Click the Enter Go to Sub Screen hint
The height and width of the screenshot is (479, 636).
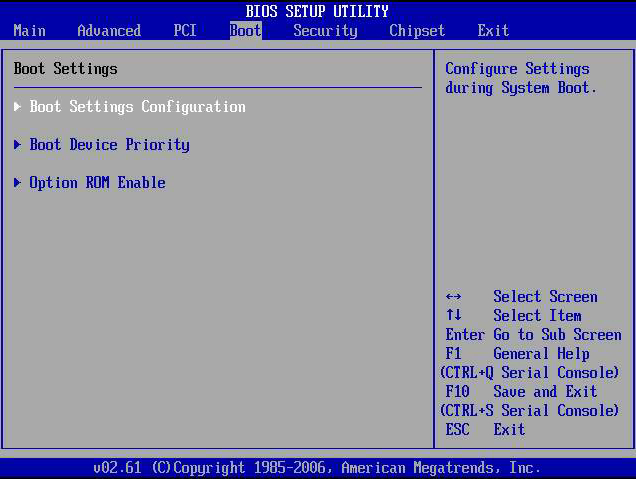point(533,335)
